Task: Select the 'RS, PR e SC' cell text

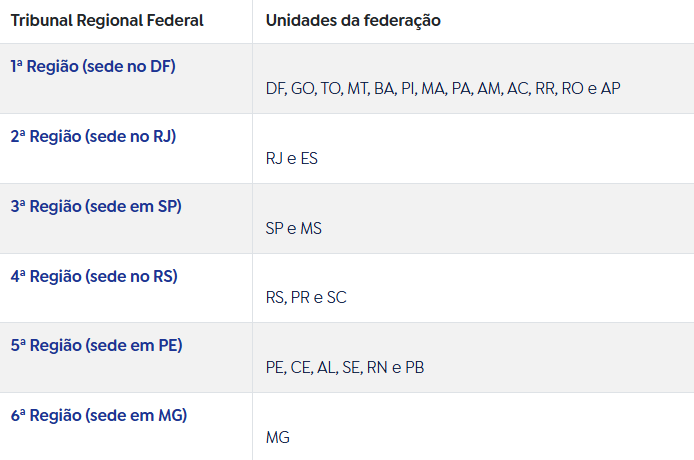Action: [x=306, y=298]
